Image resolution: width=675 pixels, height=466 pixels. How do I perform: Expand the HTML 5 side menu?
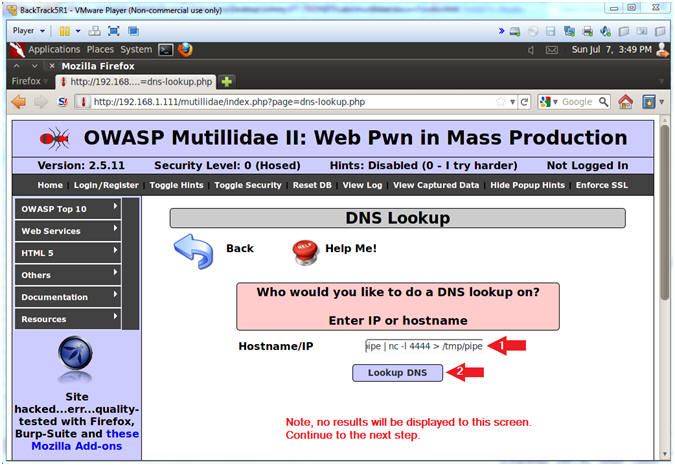point(68,253)
